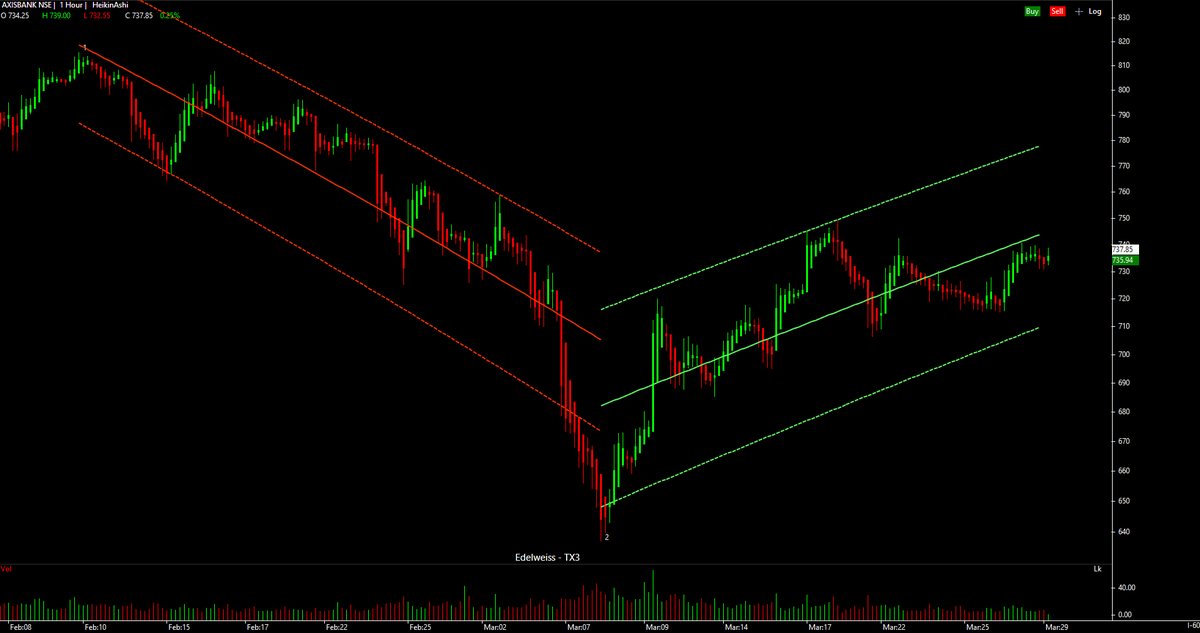
Task: Click the Mar:02 date label
Action: pyautogui.click(x=497, y=627)
